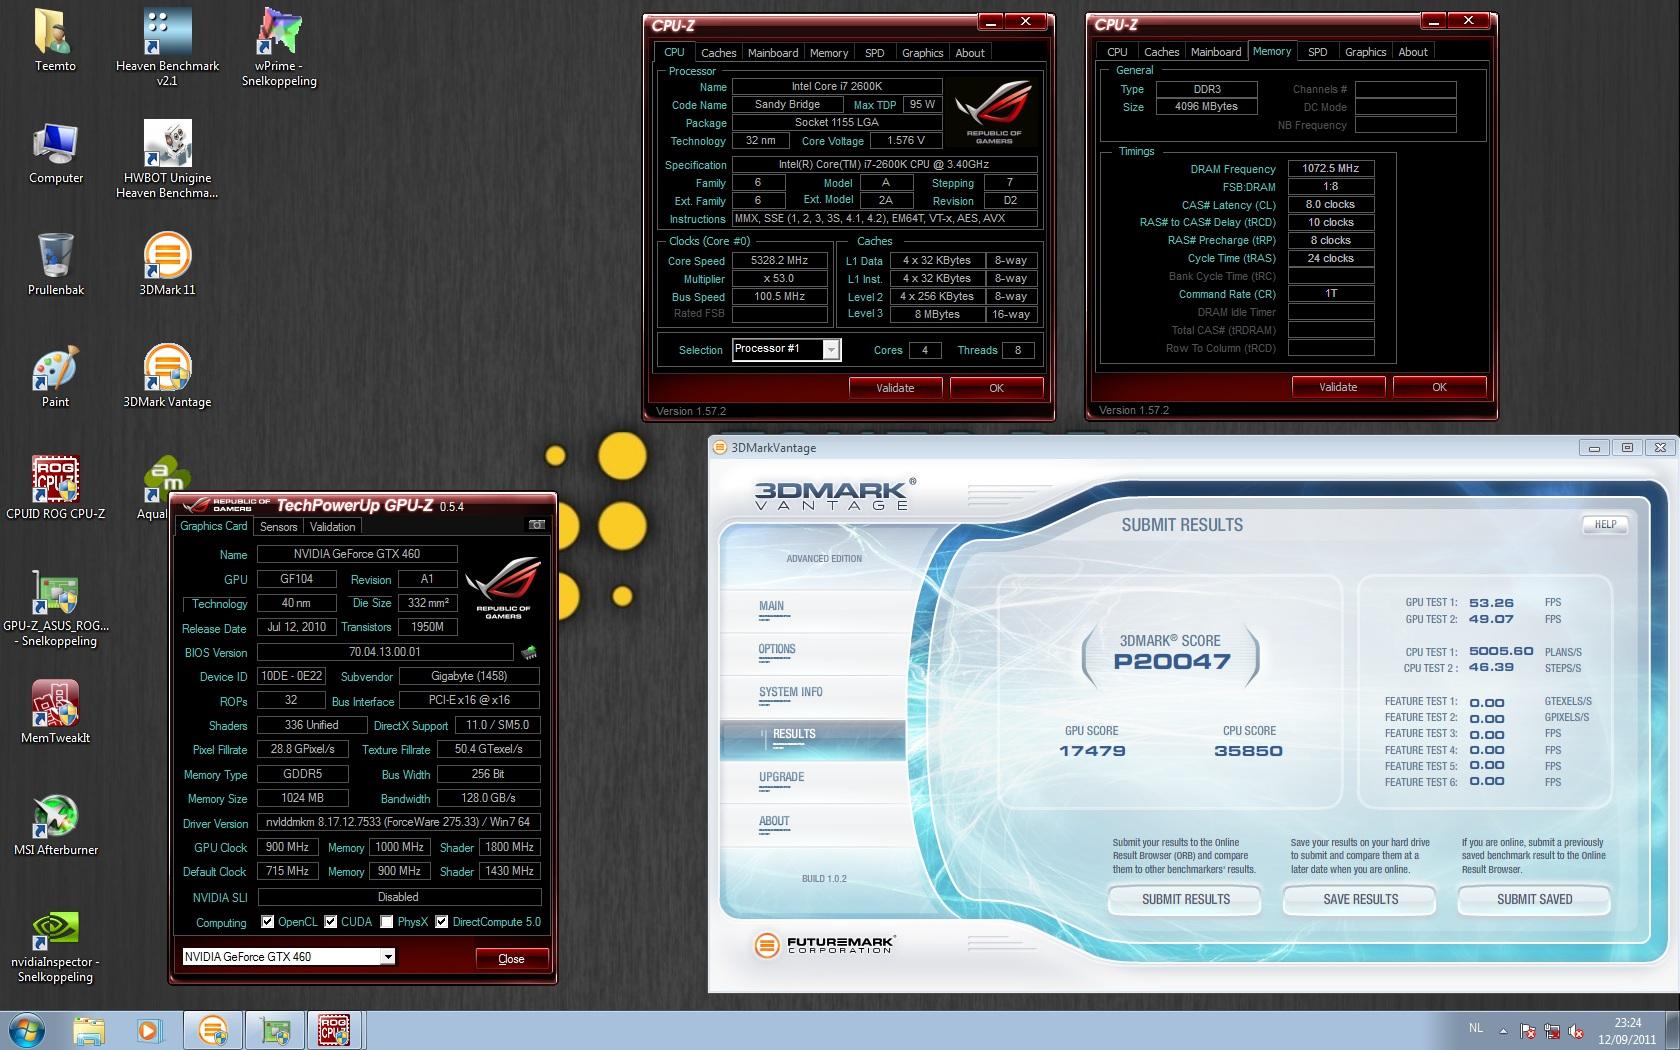Click the taskbar clock showing 23:24
The image size is (1680, 1050).
(1627, 1031)
